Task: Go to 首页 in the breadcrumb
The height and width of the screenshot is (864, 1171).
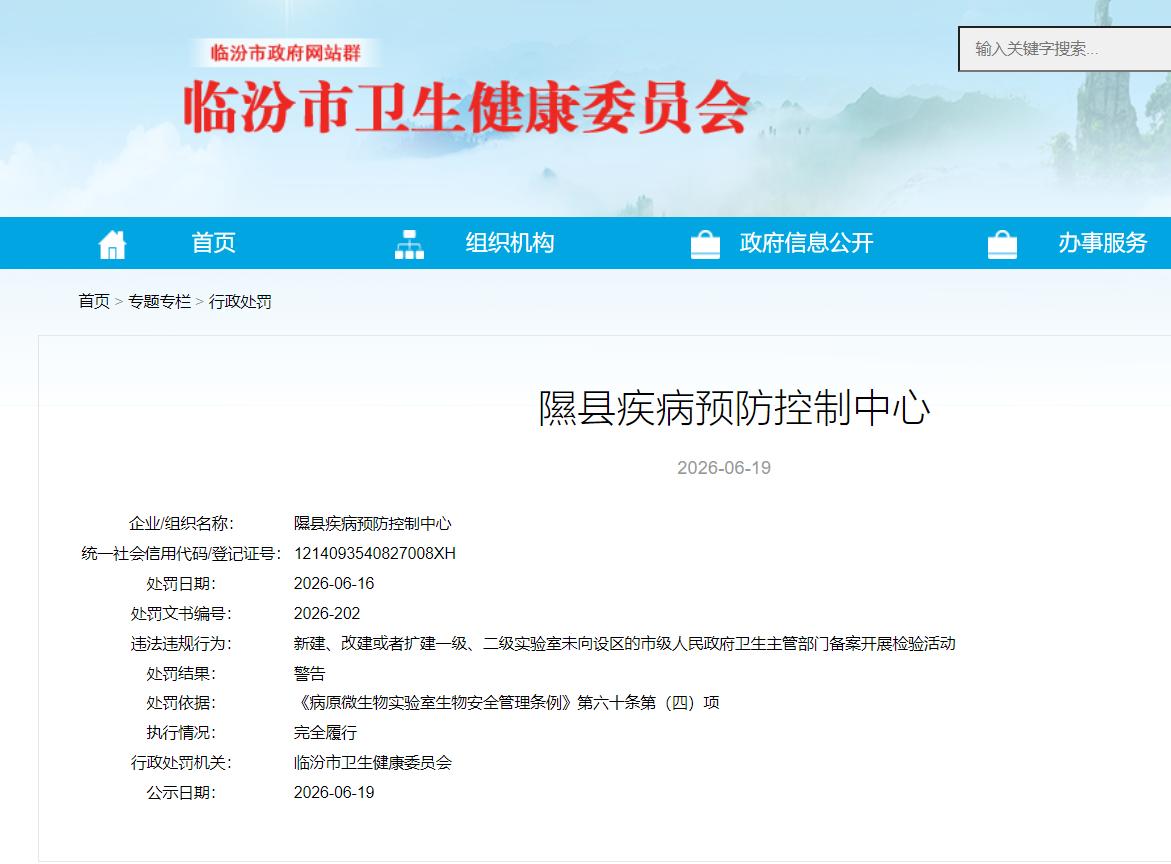Action: (94, 301)
